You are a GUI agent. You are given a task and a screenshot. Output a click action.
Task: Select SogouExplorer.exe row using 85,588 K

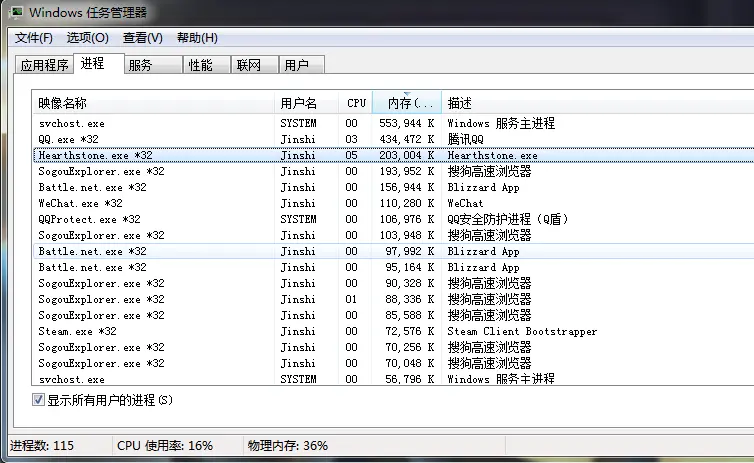point(393,315)
